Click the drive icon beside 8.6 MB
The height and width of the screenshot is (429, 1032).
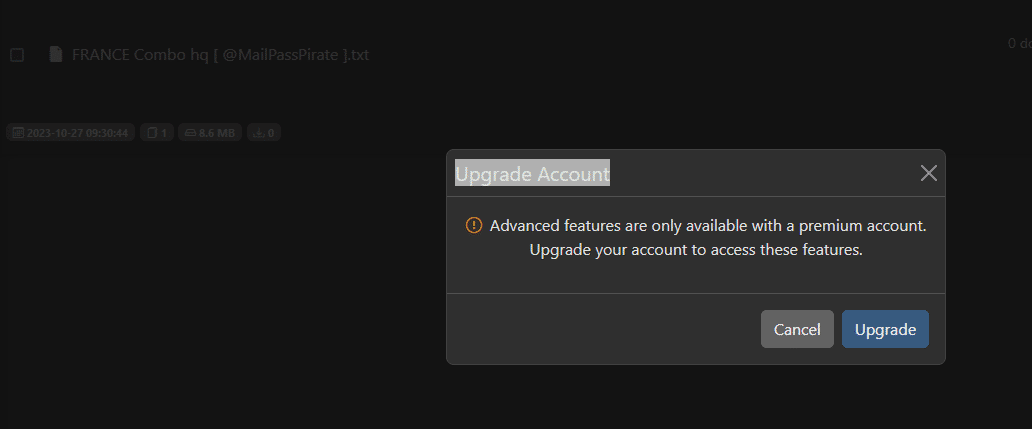(x=190, y=132)
